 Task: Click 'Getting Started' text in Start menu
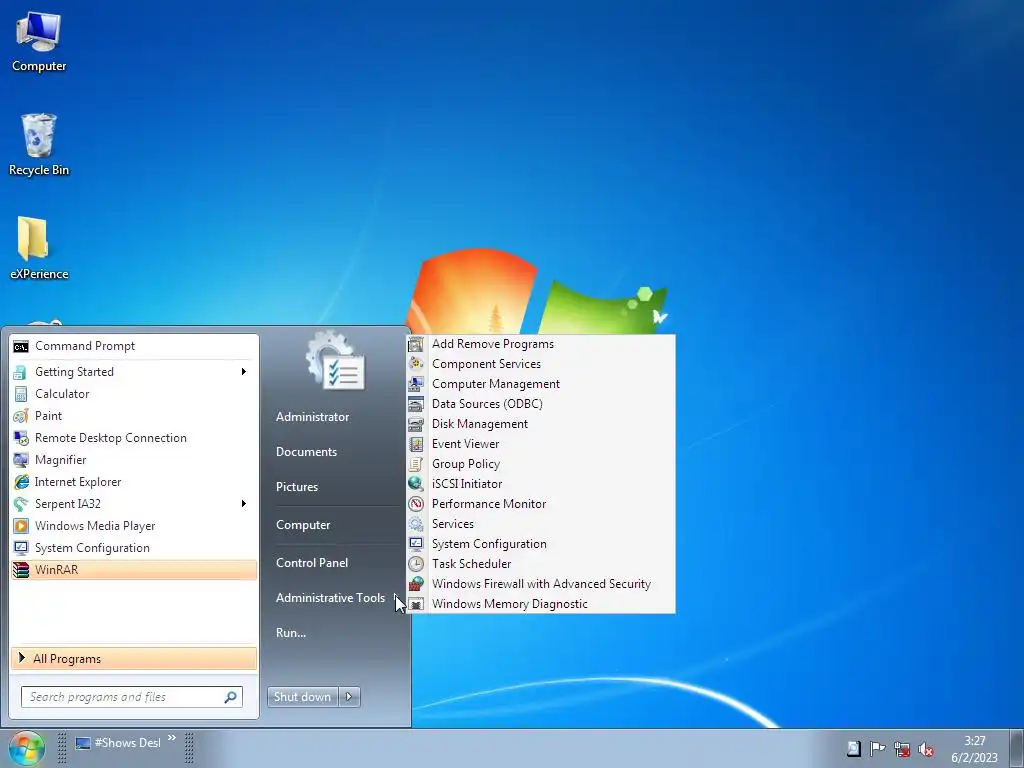(x=74, y=372)
